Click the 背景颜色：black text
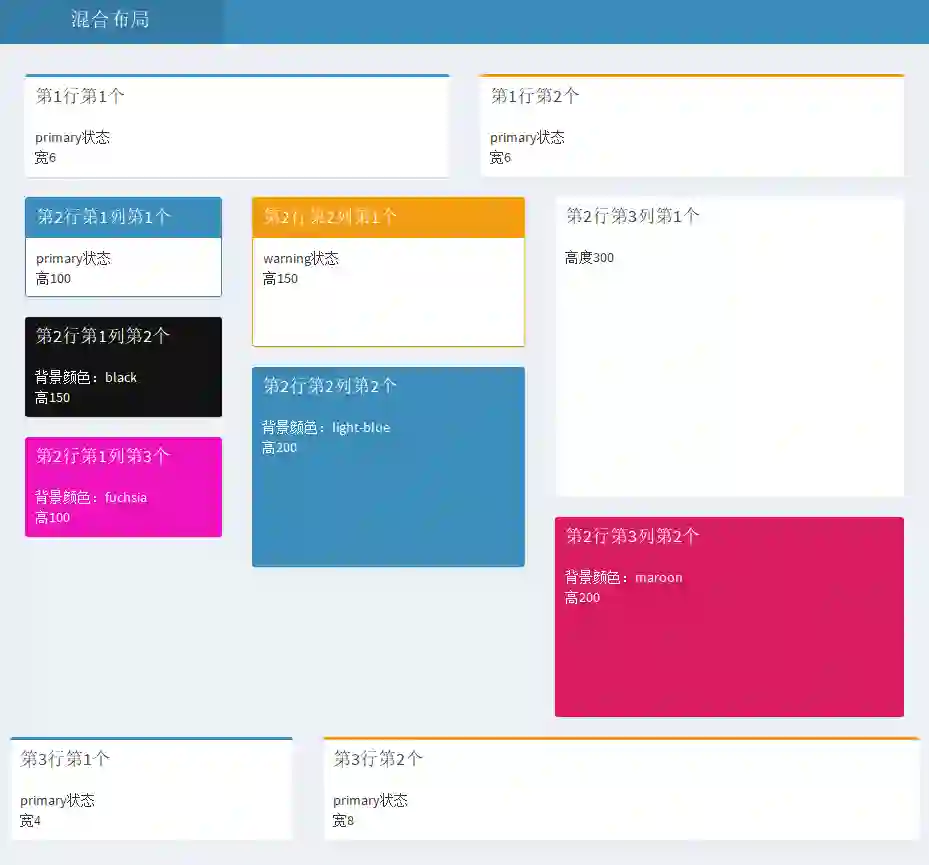The width and height of the screenshot is (929, 865). pos(85,377)
